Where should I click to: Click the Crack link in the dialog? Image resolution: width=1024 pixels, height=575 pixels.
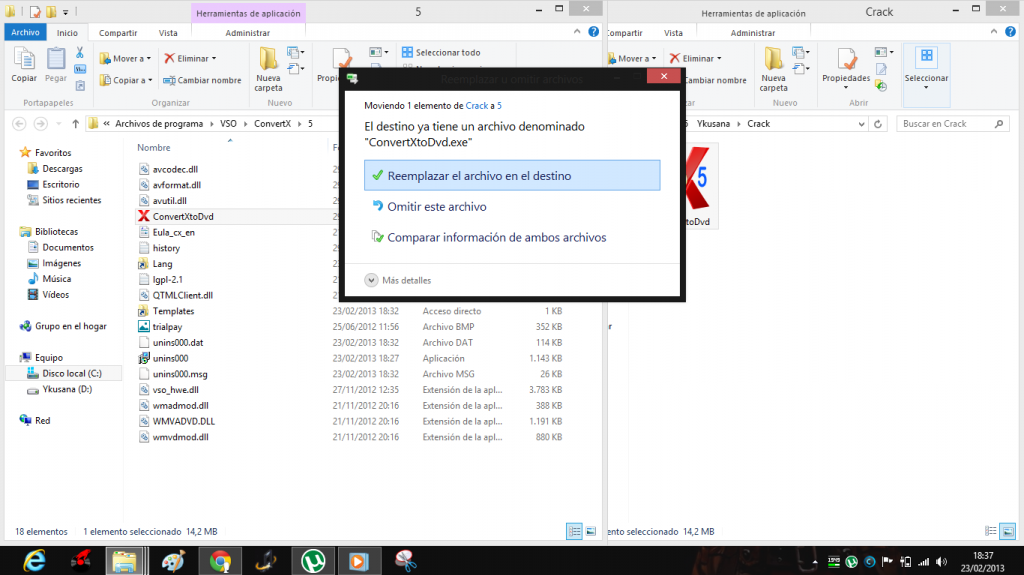[476, 106]
